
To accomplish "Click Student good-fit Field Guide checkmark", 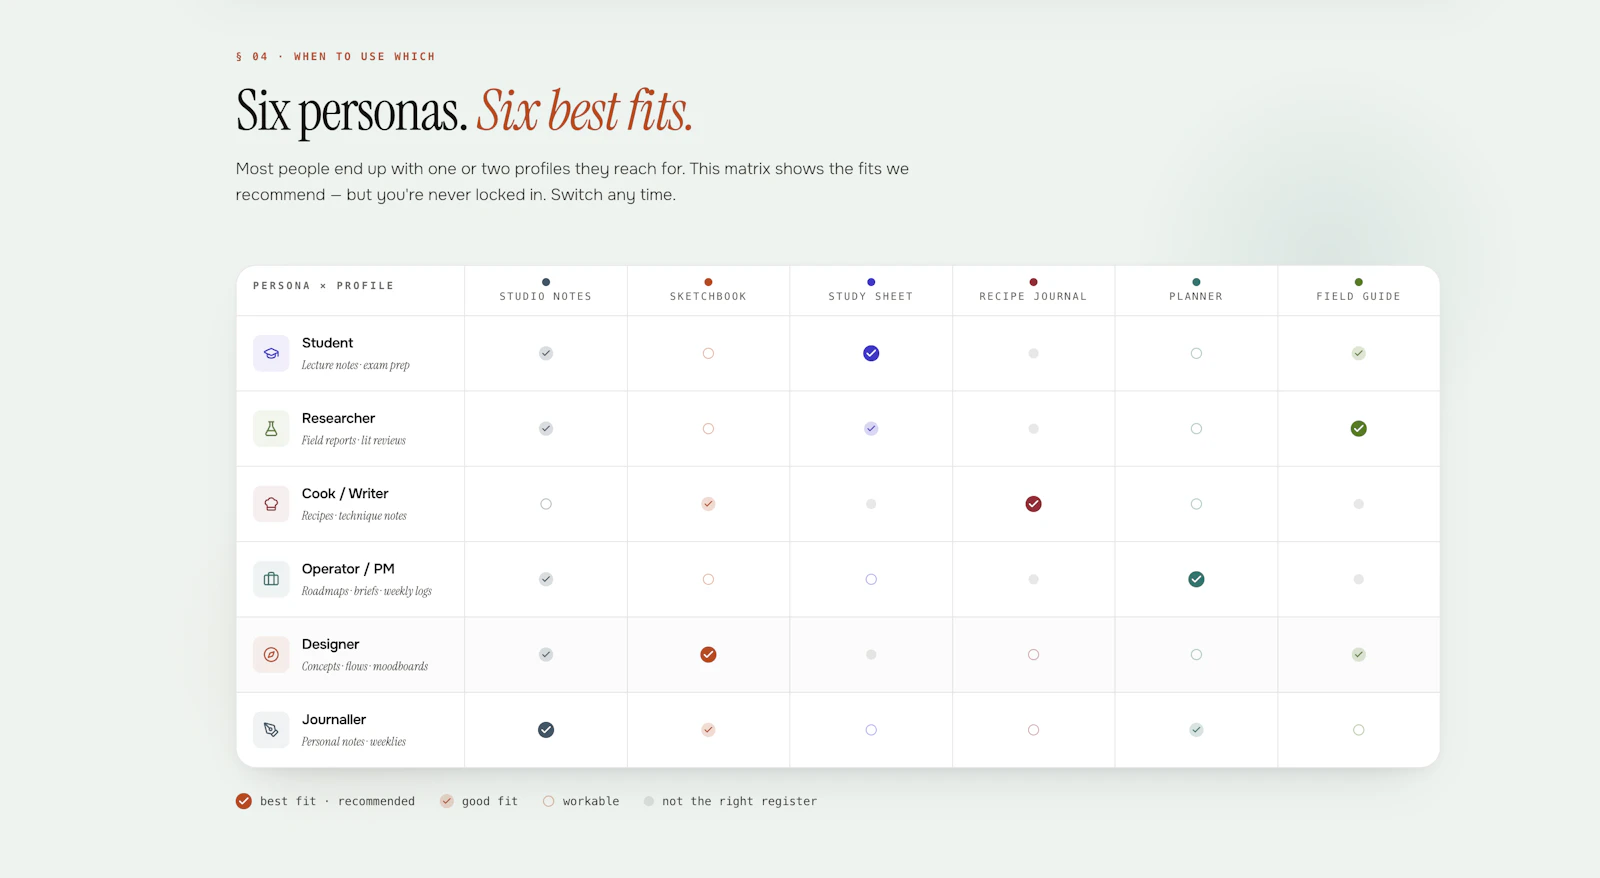I will (x=1358, y=353).
